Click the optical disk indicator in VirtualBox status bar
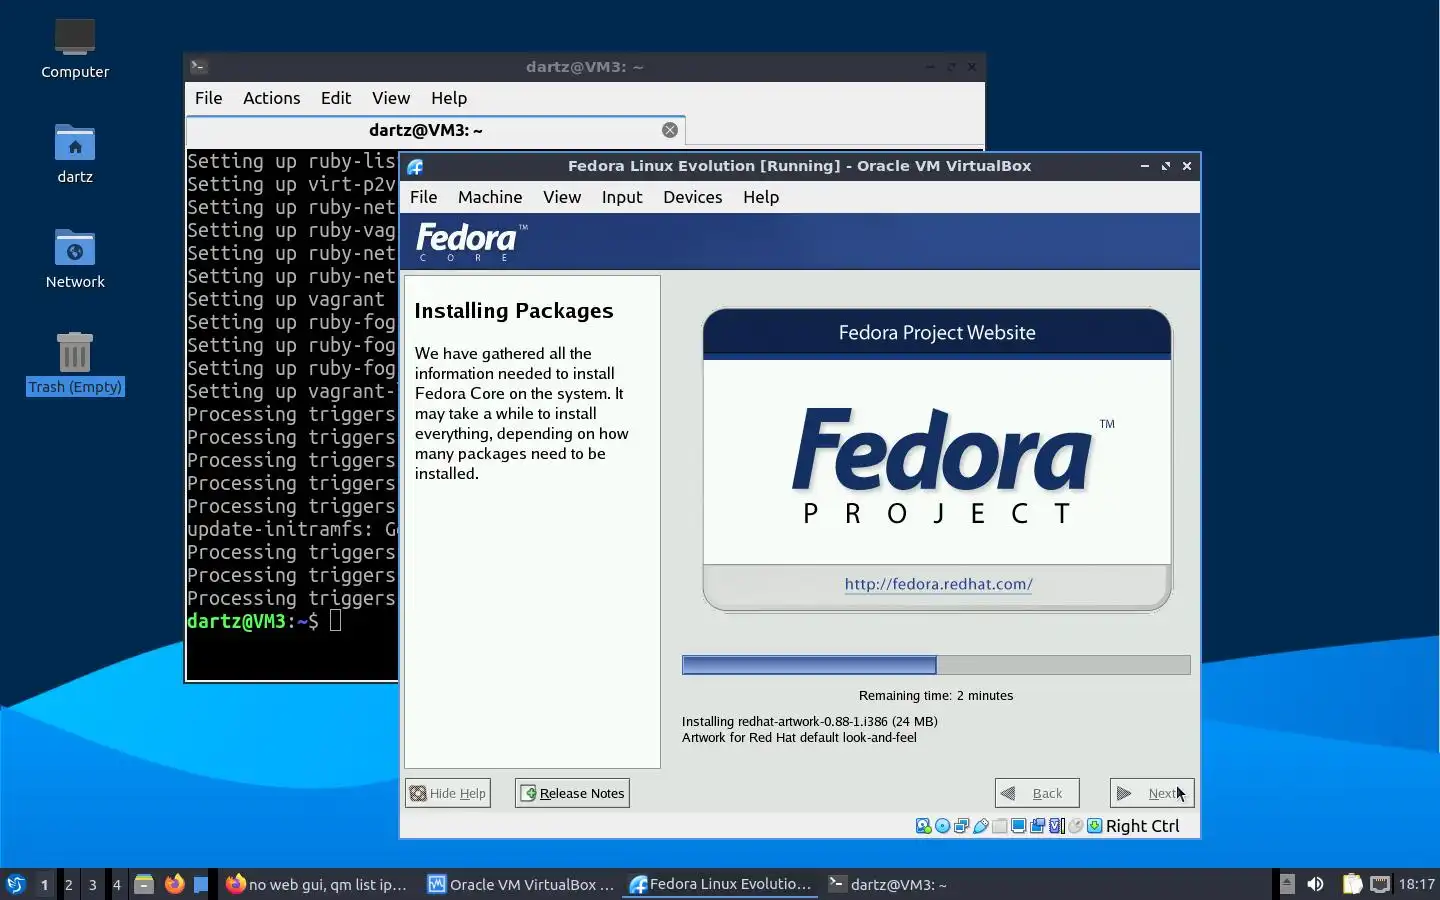Viewport: 1440px width, 900px height. pos(942,826)
